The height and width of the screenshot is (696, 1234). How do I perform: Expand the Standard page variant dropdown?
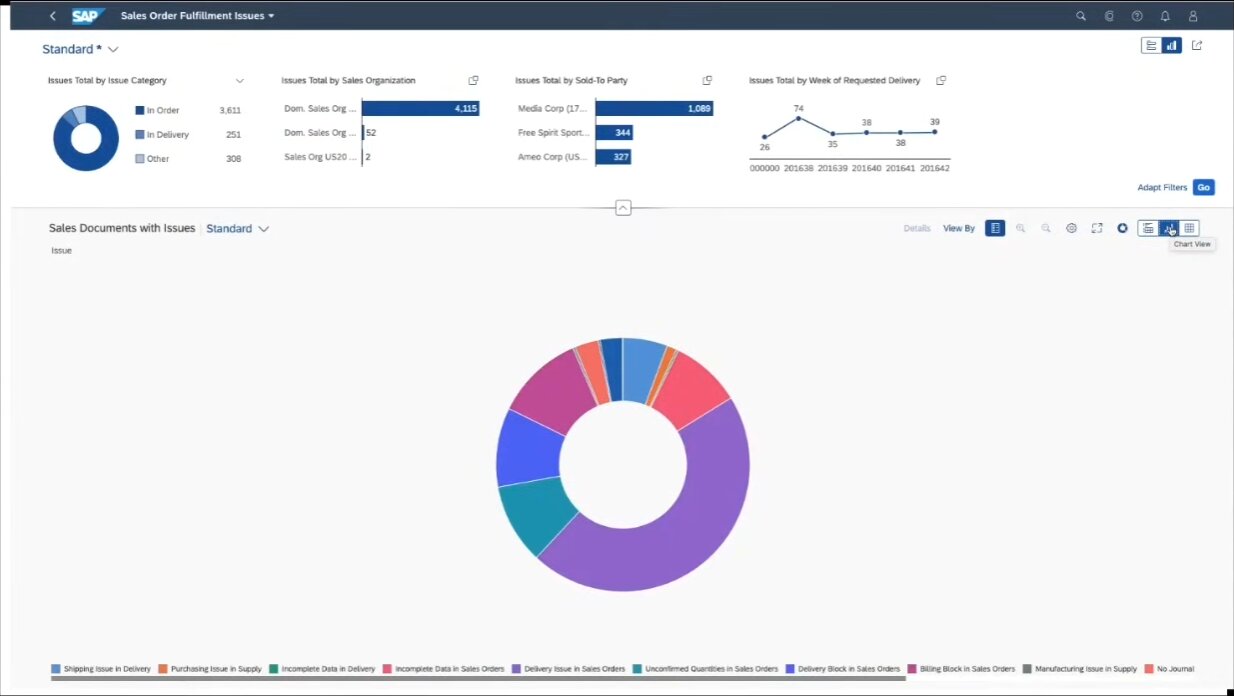[x=113, y=49]
